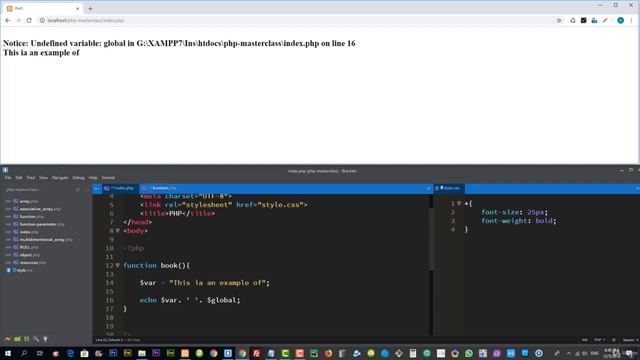The image size is (640, 360).
Task: Switch to the index.php editor tab
Action: pos(120,188)
